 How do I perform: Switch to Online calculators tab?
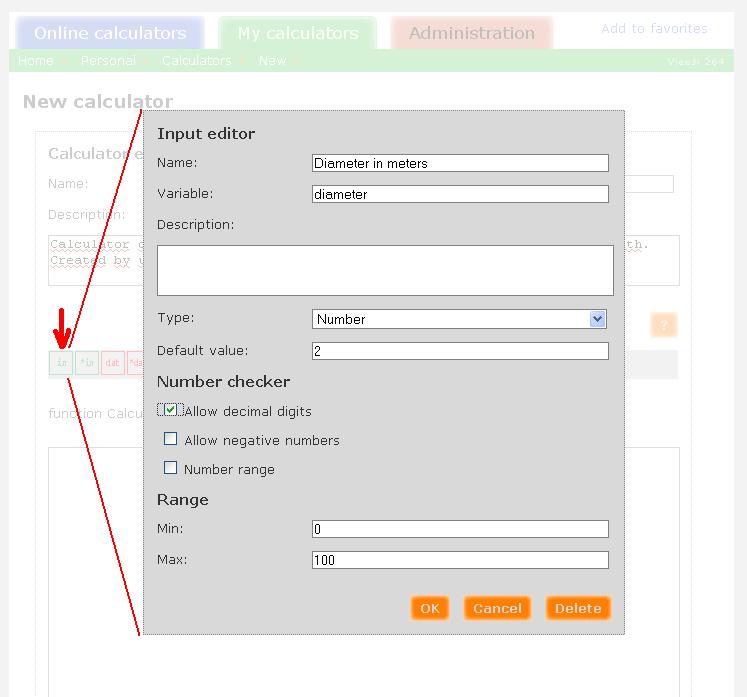point(110,33)
